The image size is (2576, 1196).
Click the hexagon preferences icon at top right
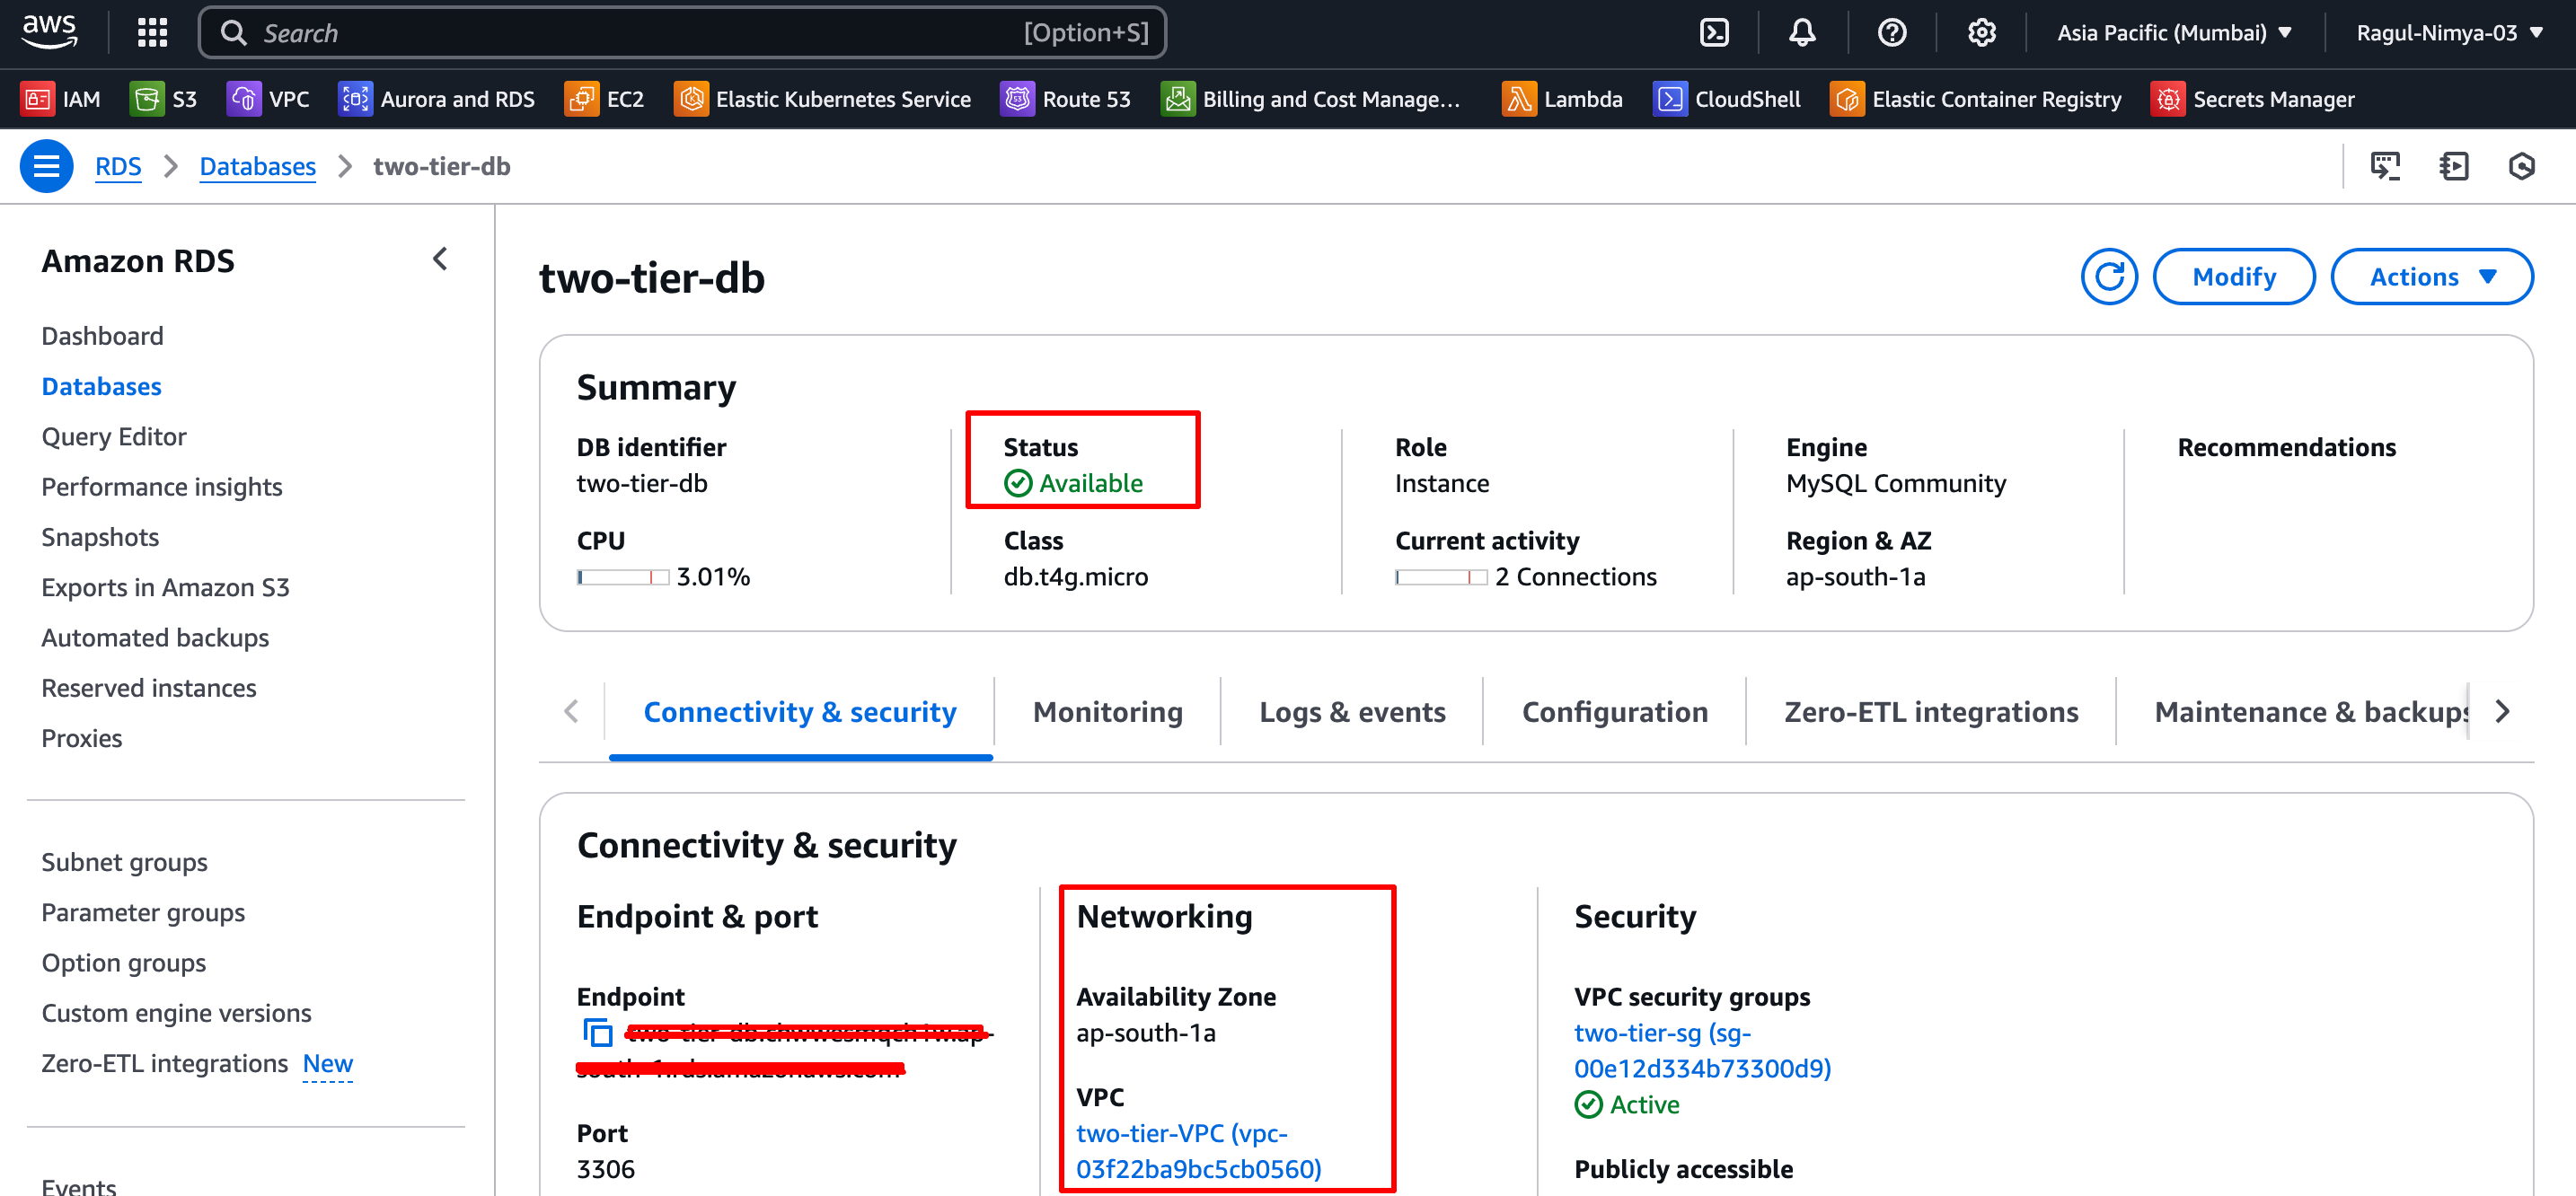coord(2522,166)
